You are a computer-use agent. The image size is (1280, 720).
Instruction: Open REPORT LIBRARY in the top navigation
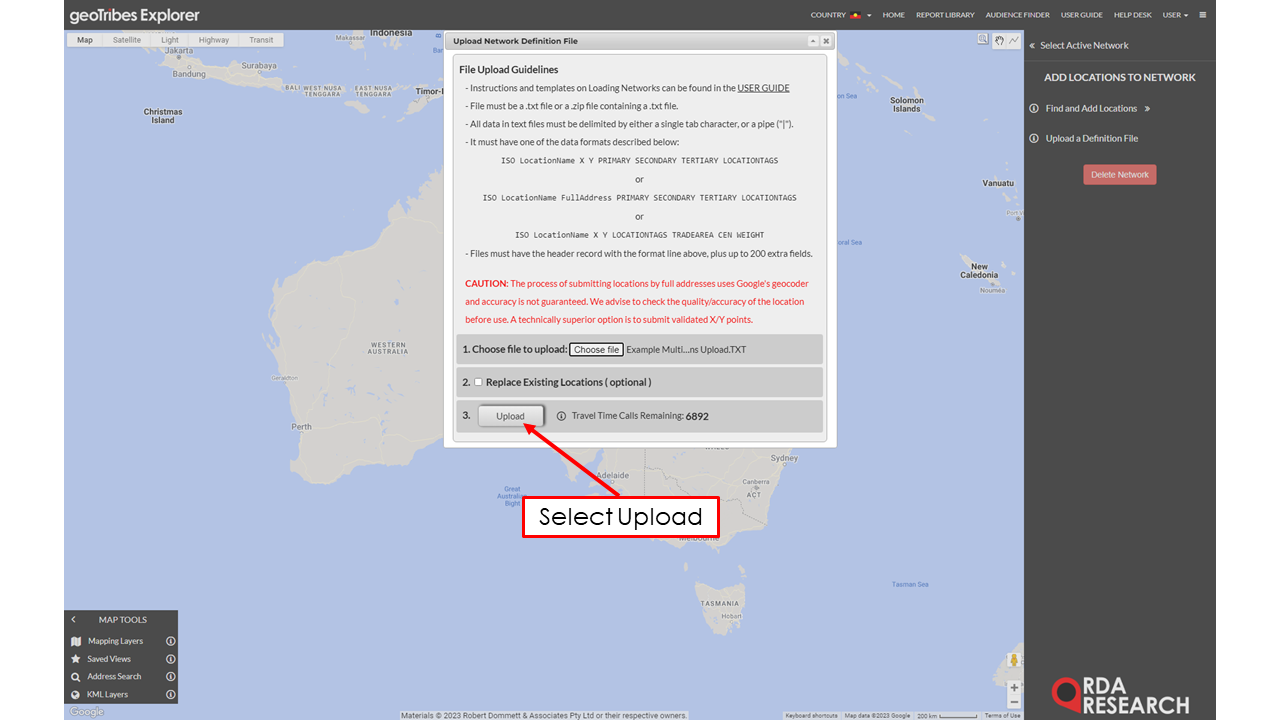[945, 15]
